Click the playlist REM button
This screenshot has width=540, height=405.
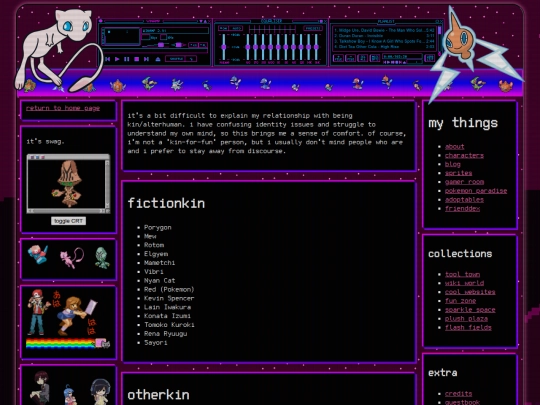(351, 58)
